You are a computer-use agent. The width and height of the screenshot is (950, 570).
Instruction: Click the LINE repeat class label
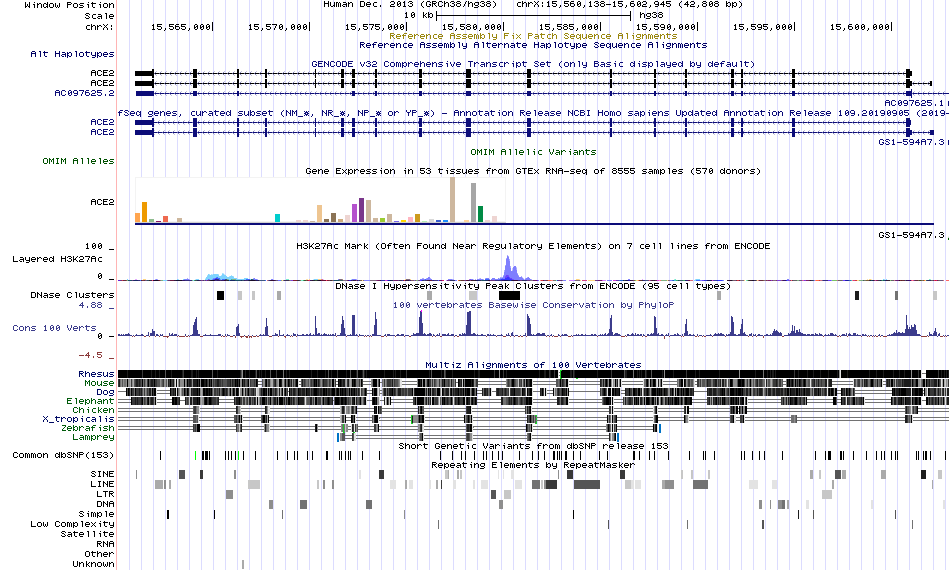point(102,485)
